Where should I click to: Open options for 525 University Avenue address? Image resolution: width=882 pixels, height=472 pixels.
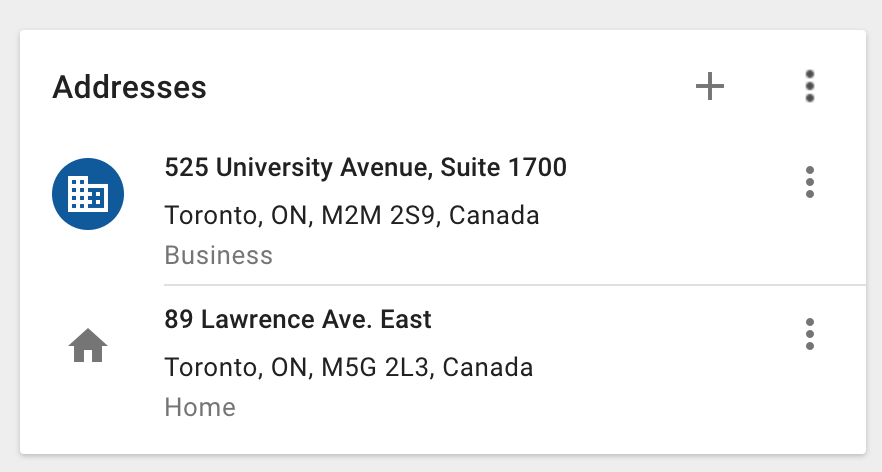(810, 182)
